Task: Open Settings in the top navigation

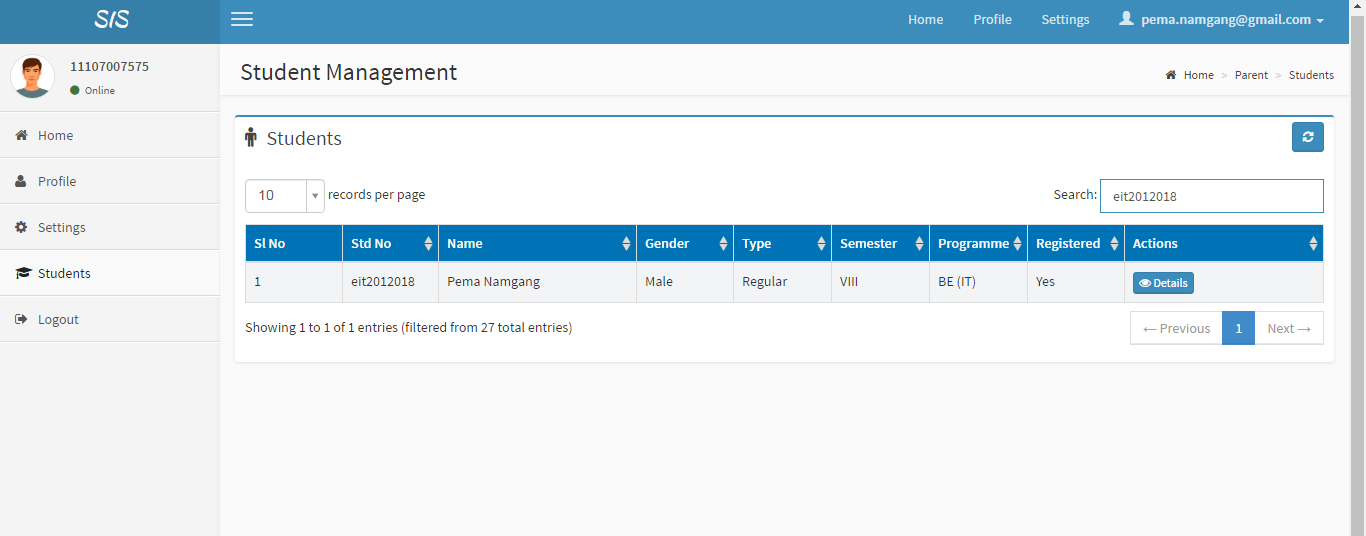Action: (1065, 20)
